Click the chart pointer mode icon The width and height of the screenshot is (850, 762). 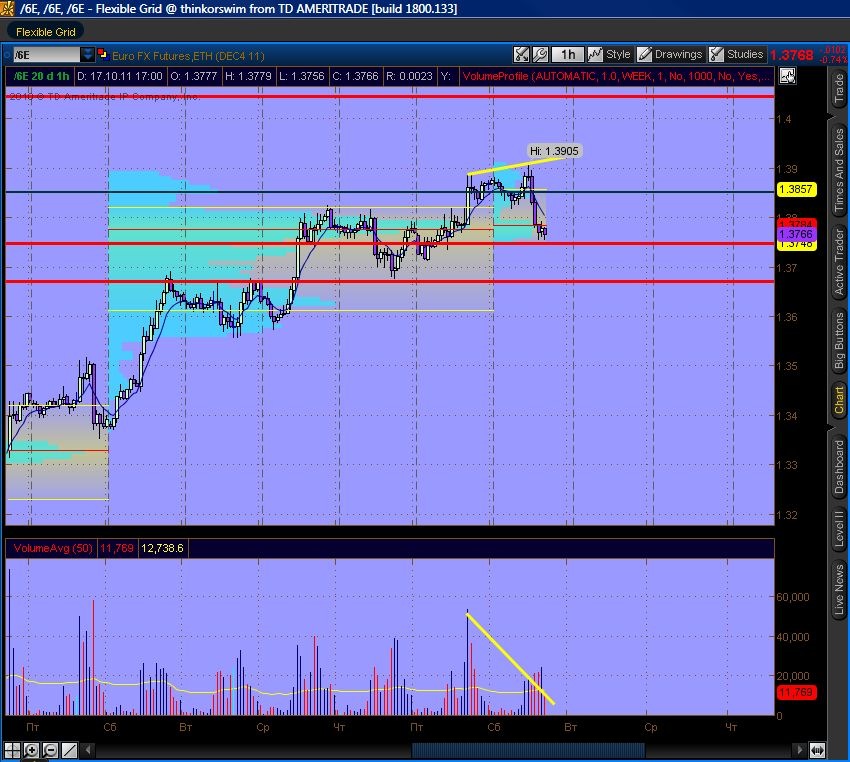787,76
